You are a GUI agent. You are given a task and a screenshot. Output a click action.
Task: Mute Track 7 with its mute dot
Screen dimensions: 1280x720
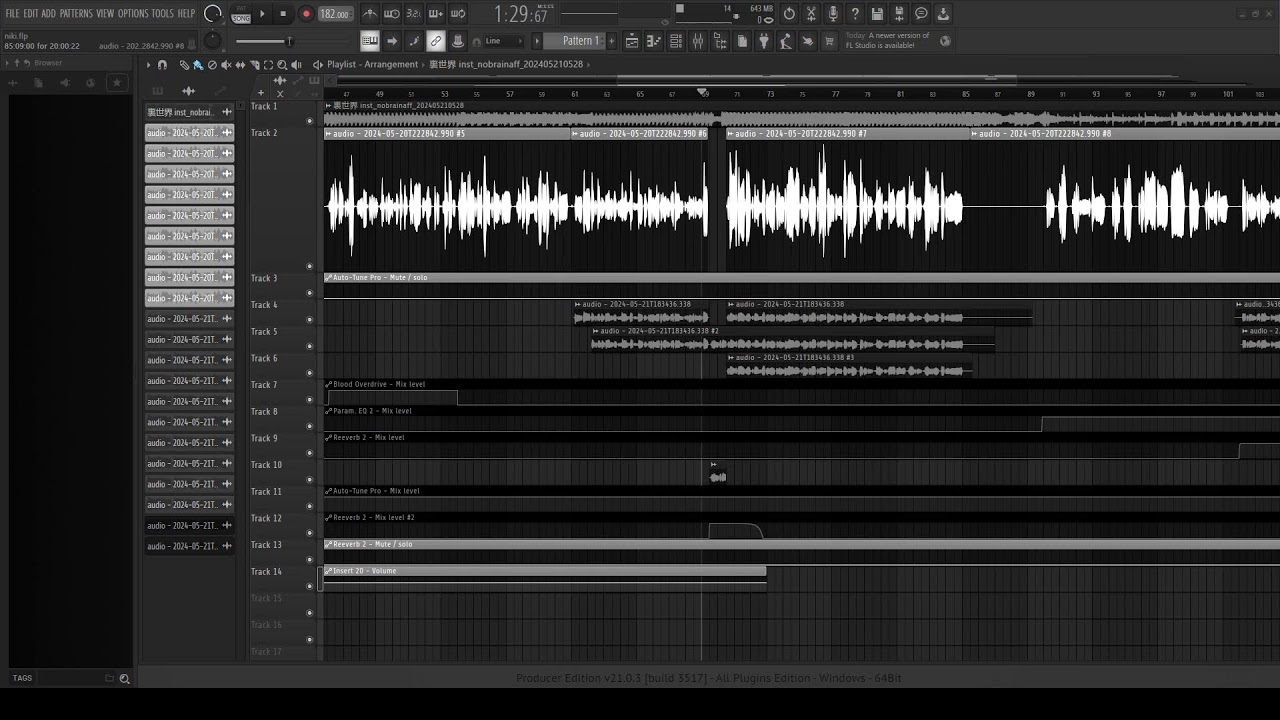point(309,400)
